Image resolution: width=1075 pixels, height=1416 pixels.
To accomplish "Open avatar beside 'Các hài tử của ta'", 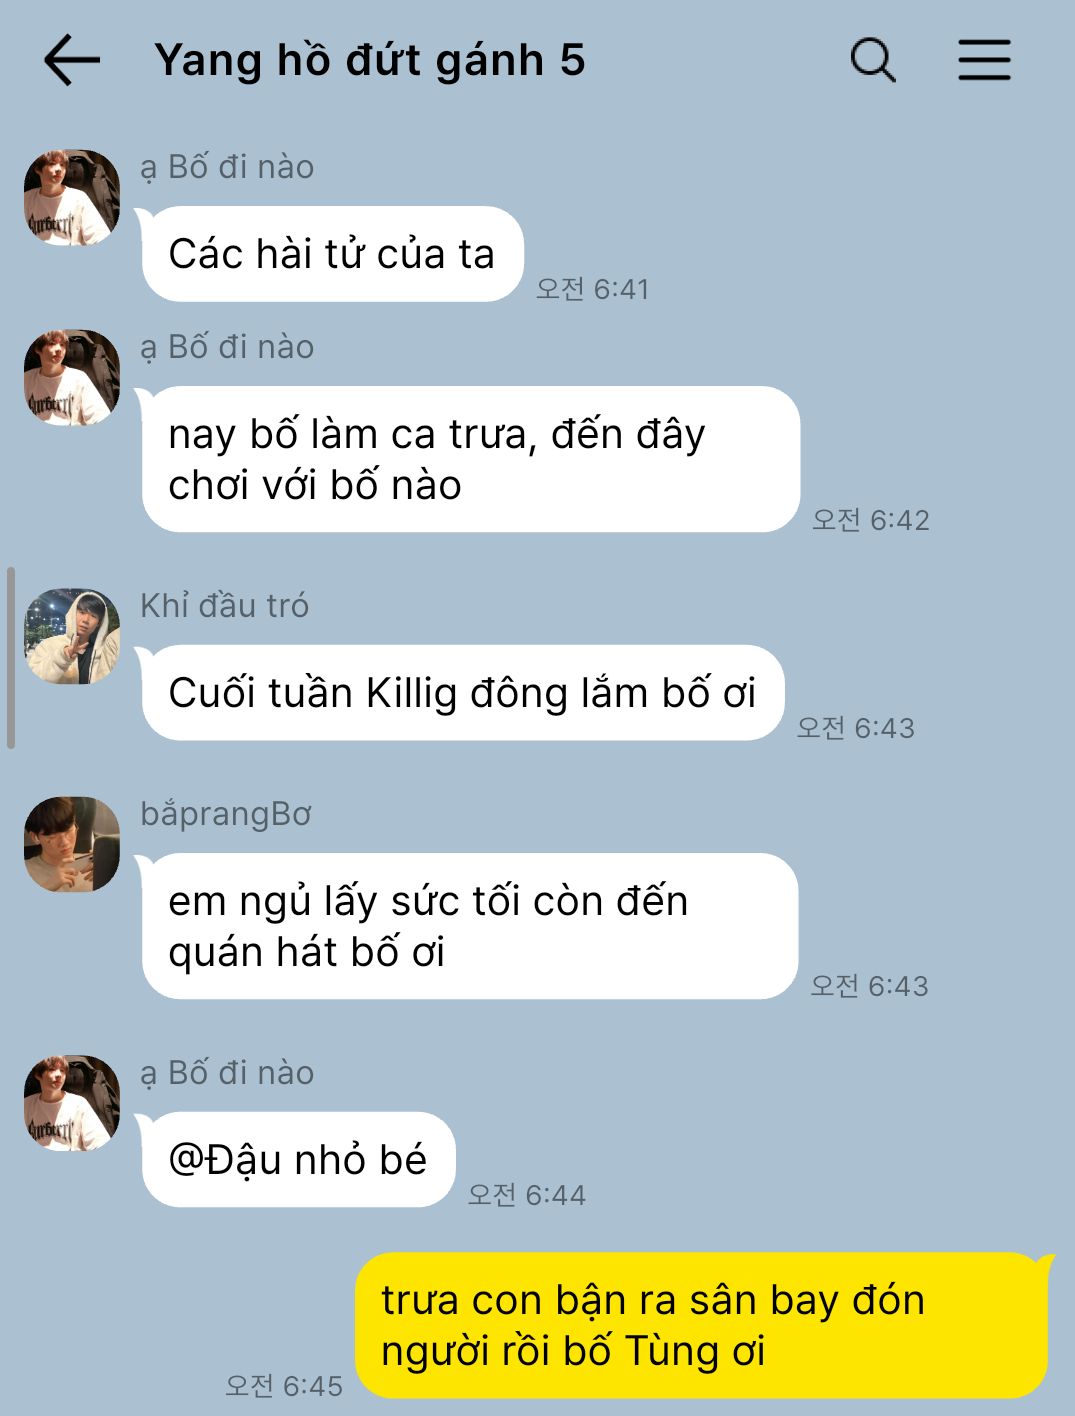I will 72,198.
